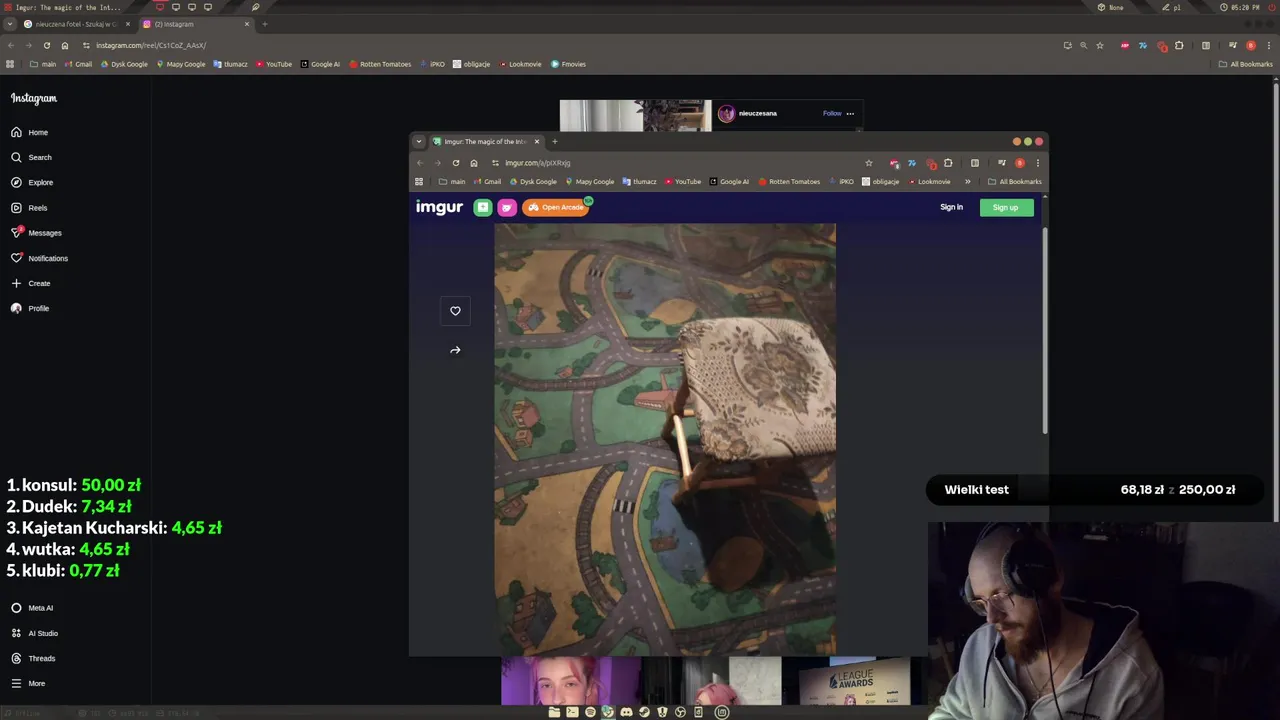Open Reels in Instagram sidebar
This screenshot has height=720, width=1280.
point(29,208)
